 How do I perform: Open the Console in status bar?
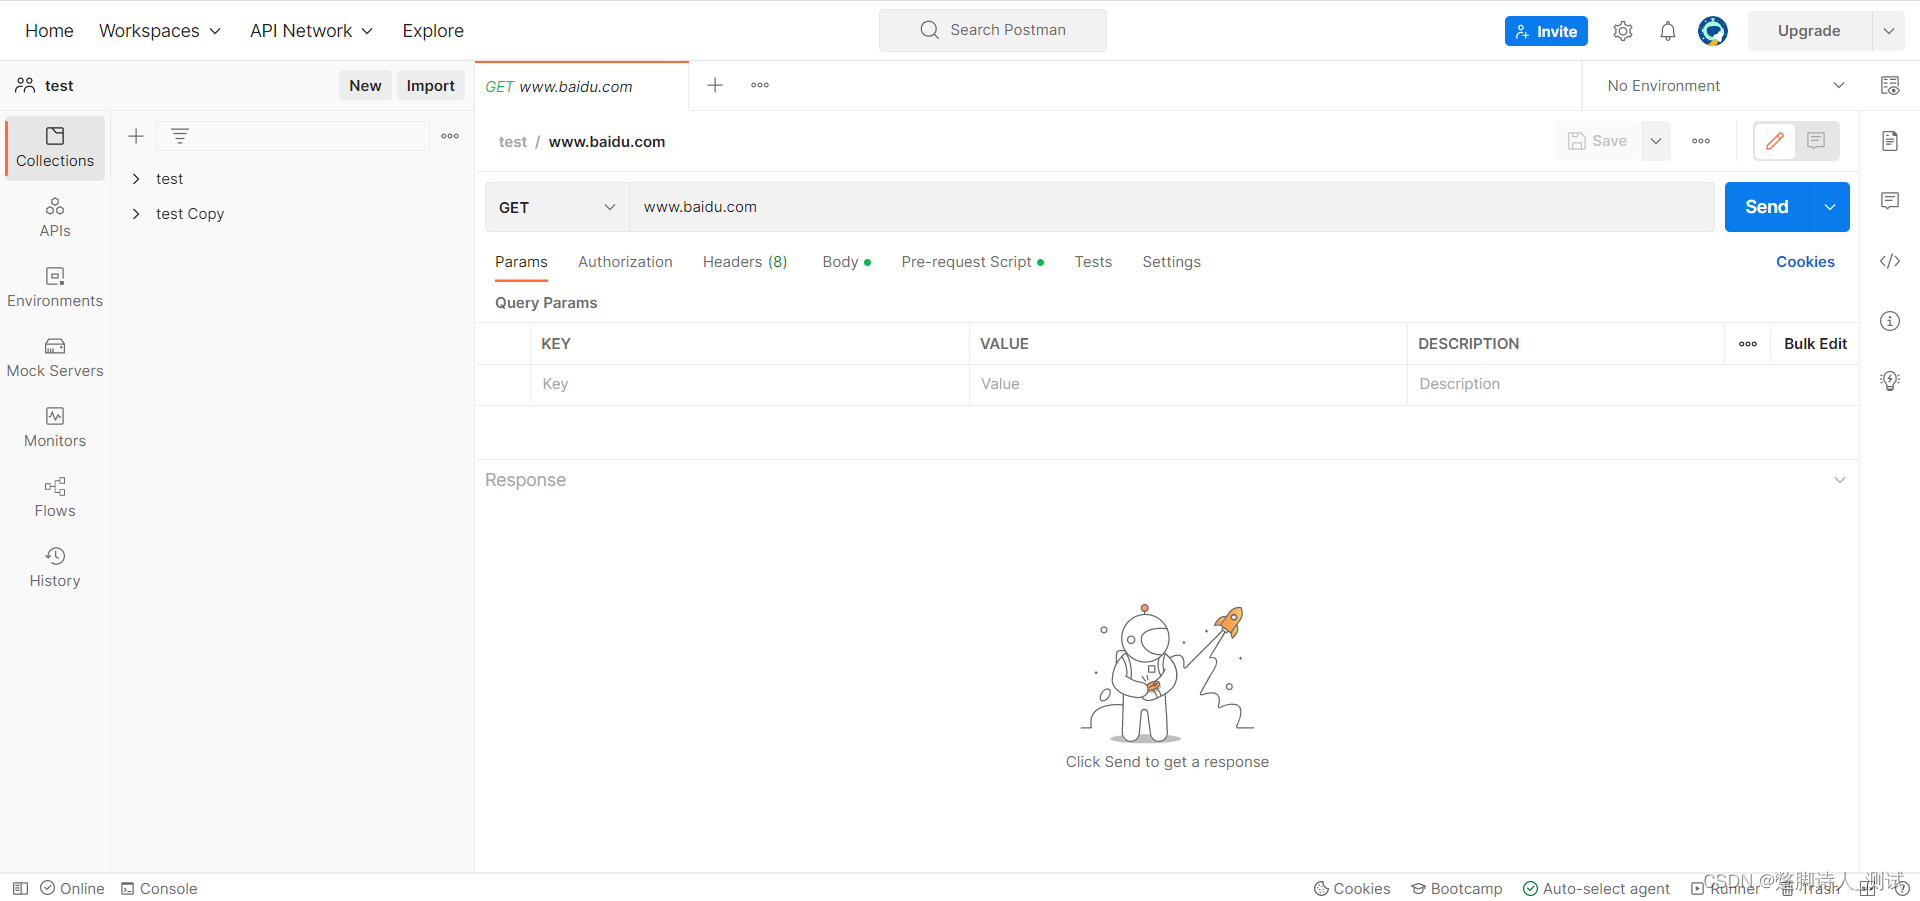tap(159, 888)
